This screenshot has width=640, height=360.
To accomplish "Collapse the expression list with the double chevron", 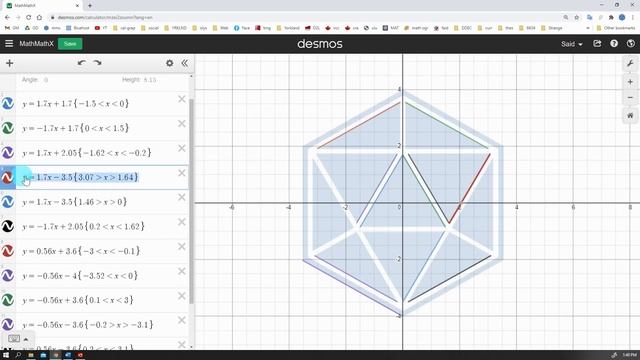I will click(x=184, y=63).
